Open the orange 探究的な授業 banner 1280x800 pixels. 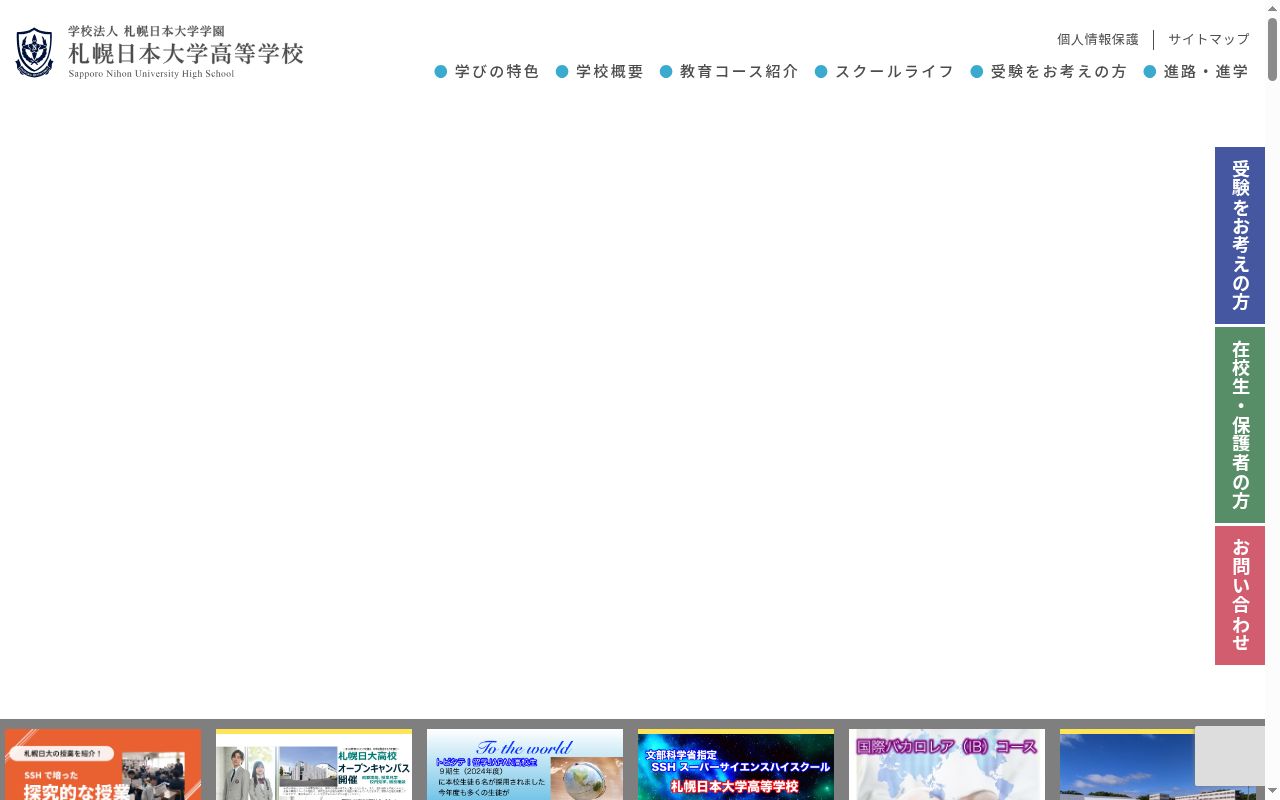pyautogui.click(x=103, y=764)
